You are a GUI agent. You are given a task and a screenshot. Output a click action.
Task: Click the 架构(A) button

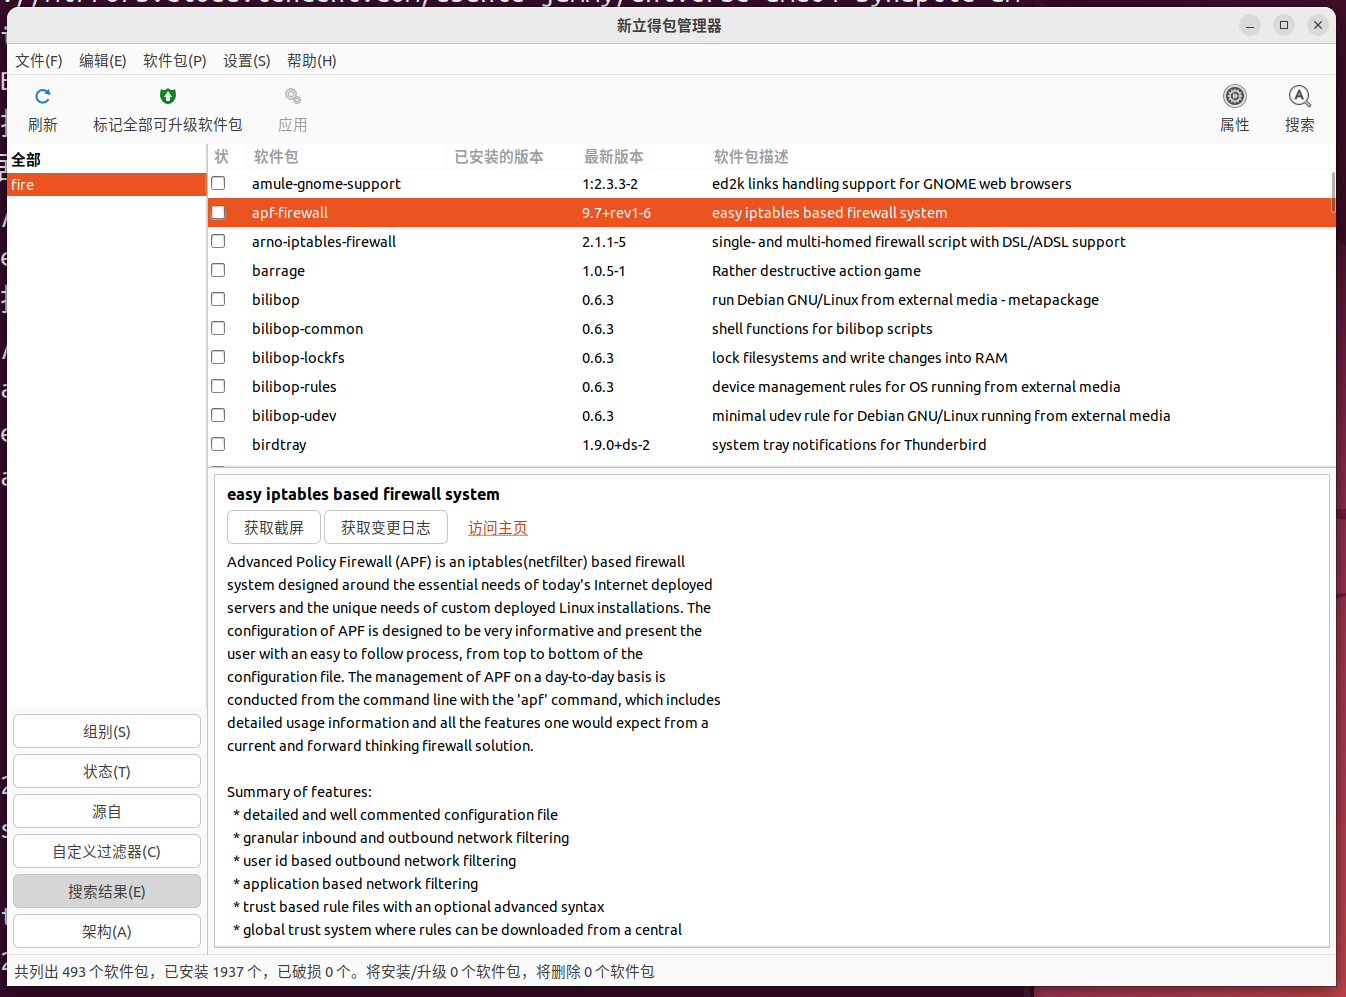coord(107,931)
